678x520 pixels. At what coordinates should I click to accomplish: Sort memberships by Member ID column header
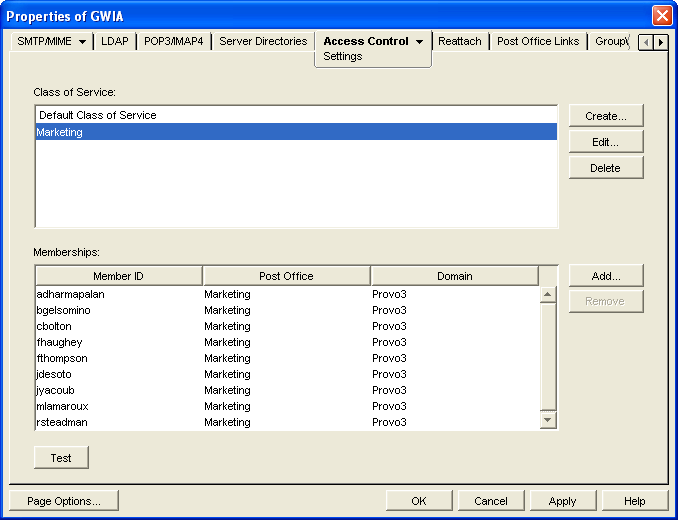click(119, 276)
